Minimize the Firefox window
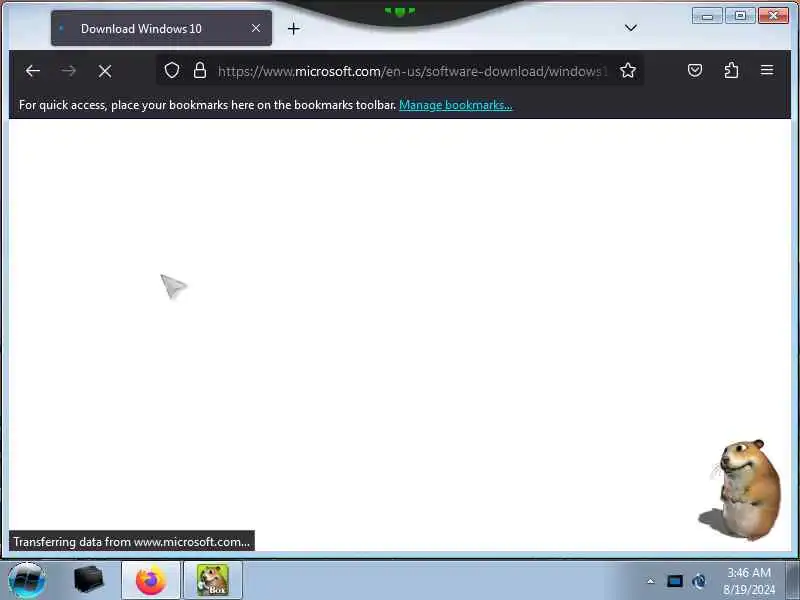800x600 pixels. 707,16
